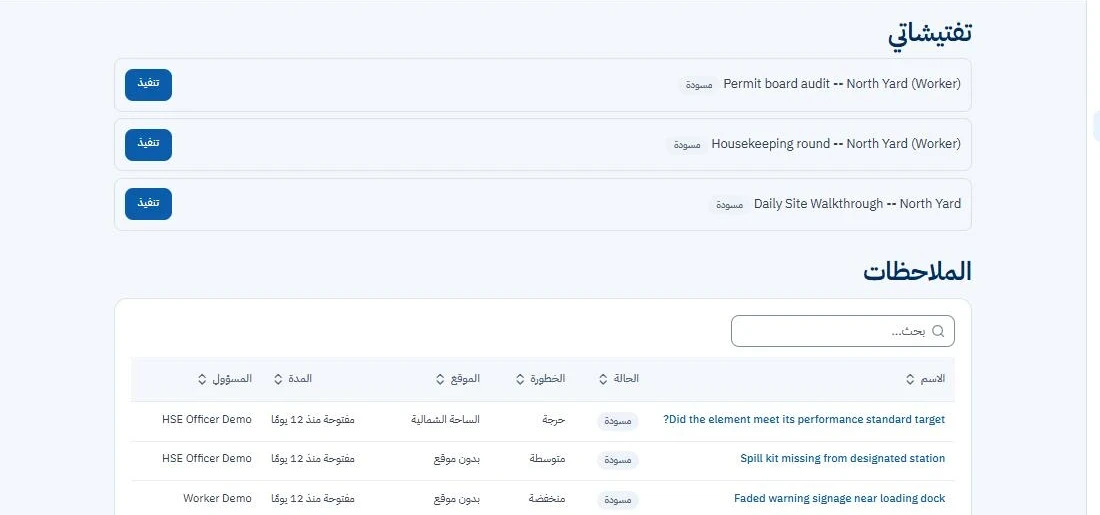Open 'Faded warning signage near loading dock' observation

[840, 499]
